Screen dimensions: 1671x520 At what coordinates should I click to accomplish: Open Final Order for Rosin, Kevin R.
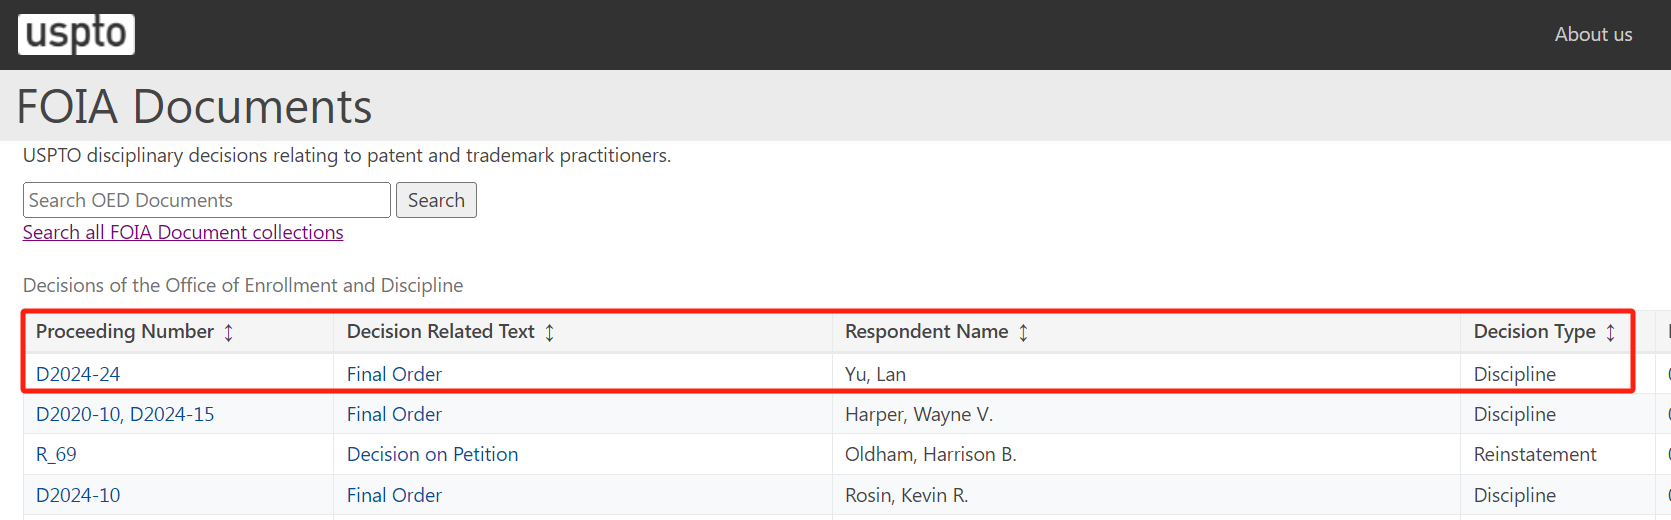coord(394,495)
